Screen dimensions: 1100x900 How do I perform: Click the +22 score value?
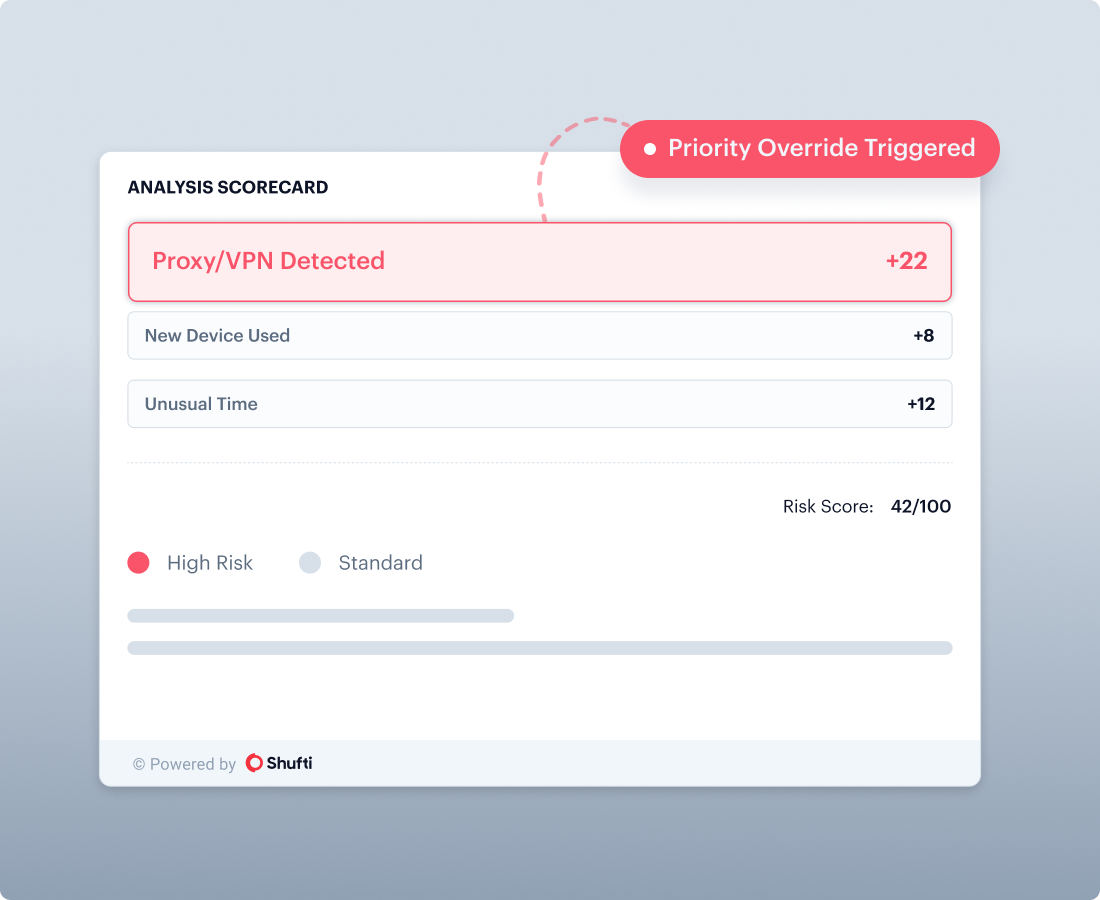click(906, 261)
